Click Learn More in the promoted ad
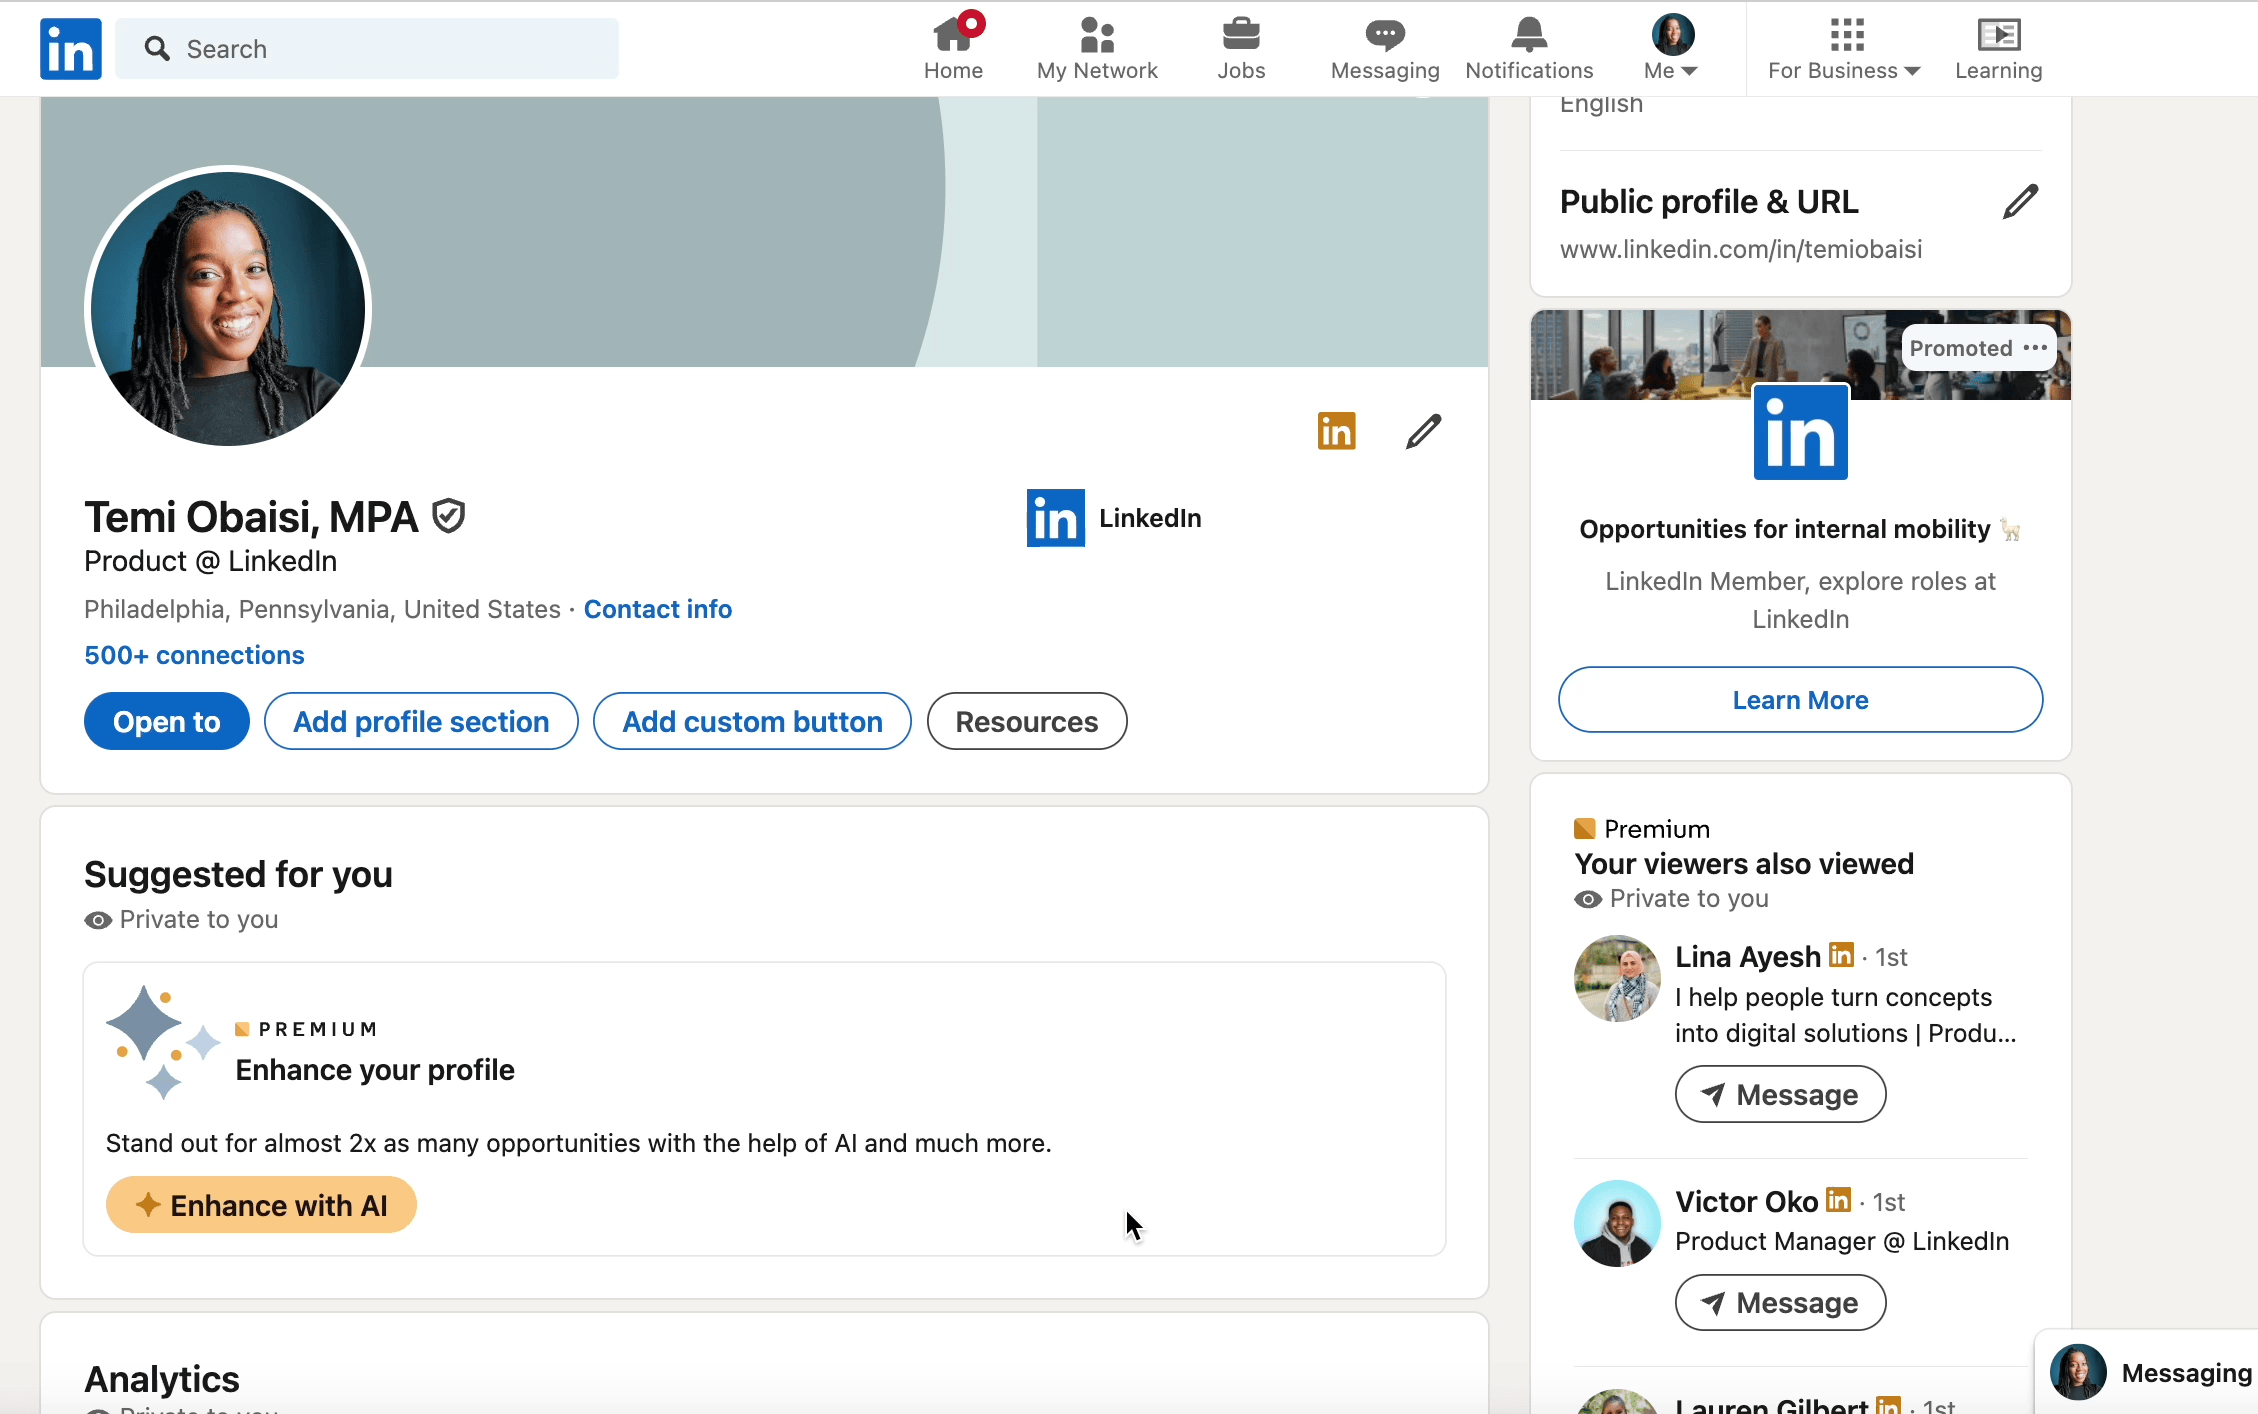The image size is (2258, 1414). (1800, 700)
